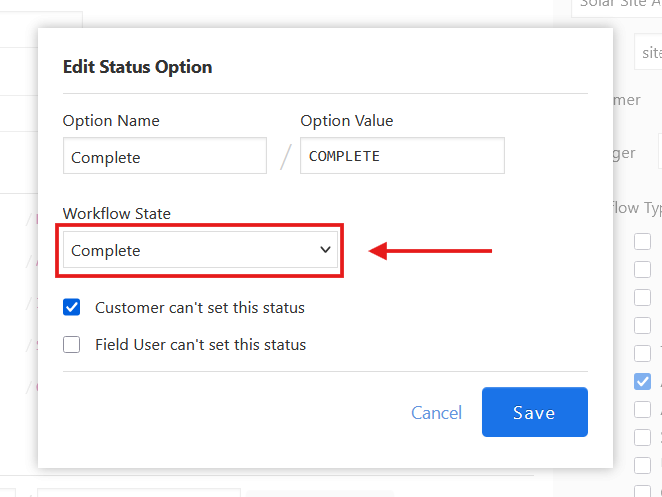Focus the Option Value field showing COMPLETE
Screen dimensions: 662x497
(402, 157)
